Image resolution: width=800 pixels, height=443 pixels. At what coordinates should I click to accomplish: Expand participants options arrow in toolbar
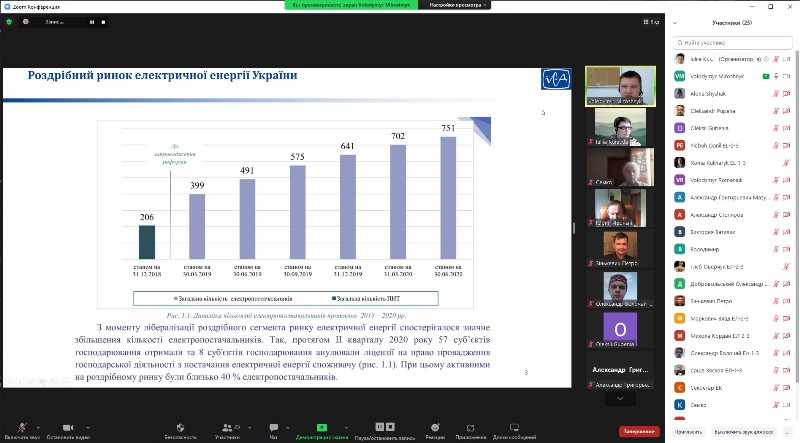click(x=249, y=428)
